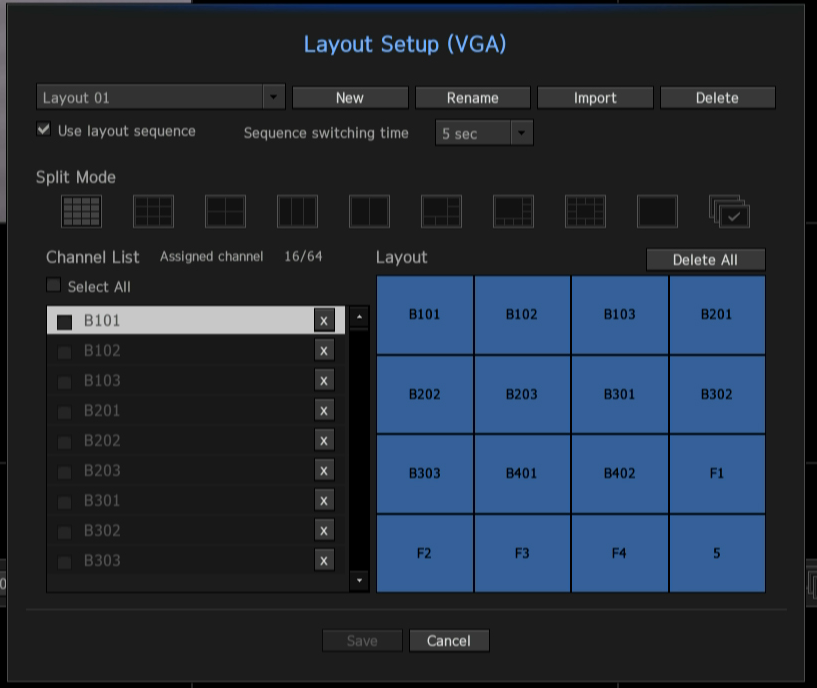The image size is (817, 688).
Task: Pick the two-column split mode icon
Action: point(369,211)
